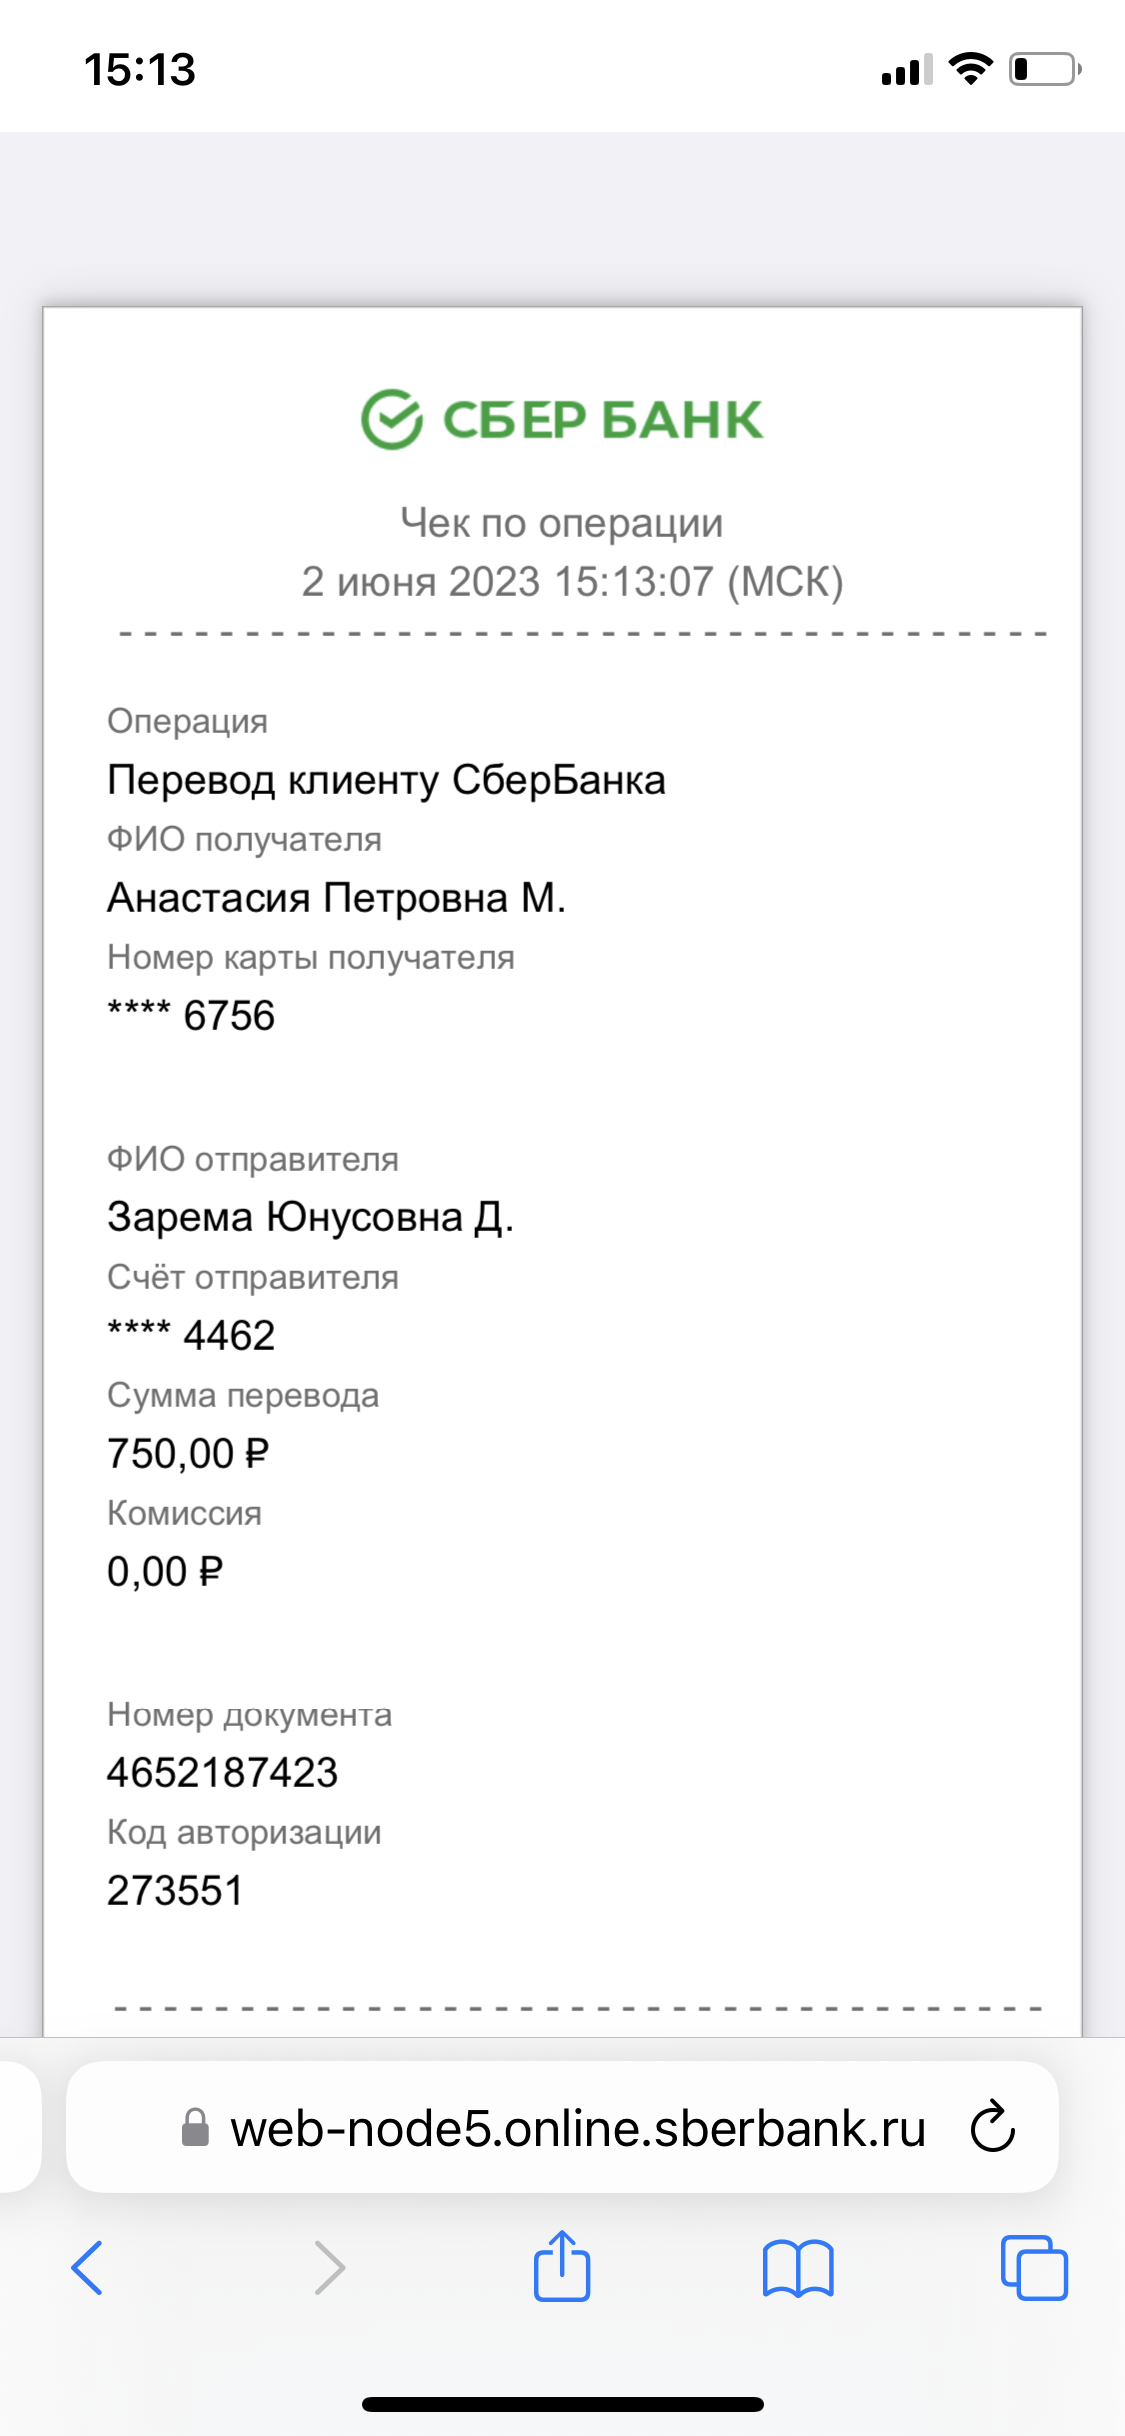Select the document number 4652187423
This screenshot has height=2436, width=1125.
[223, 1773]
